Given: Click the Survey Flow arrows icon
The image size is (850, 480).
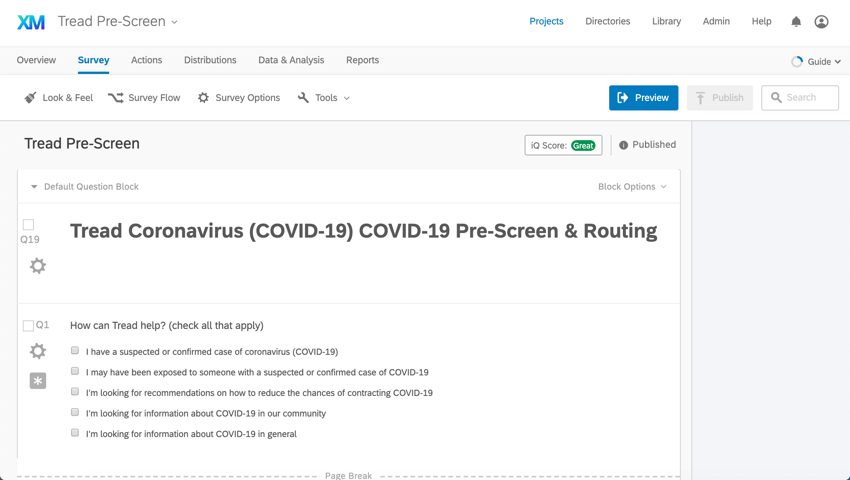Looking at the screenshot, I should [x=115, y=98].
